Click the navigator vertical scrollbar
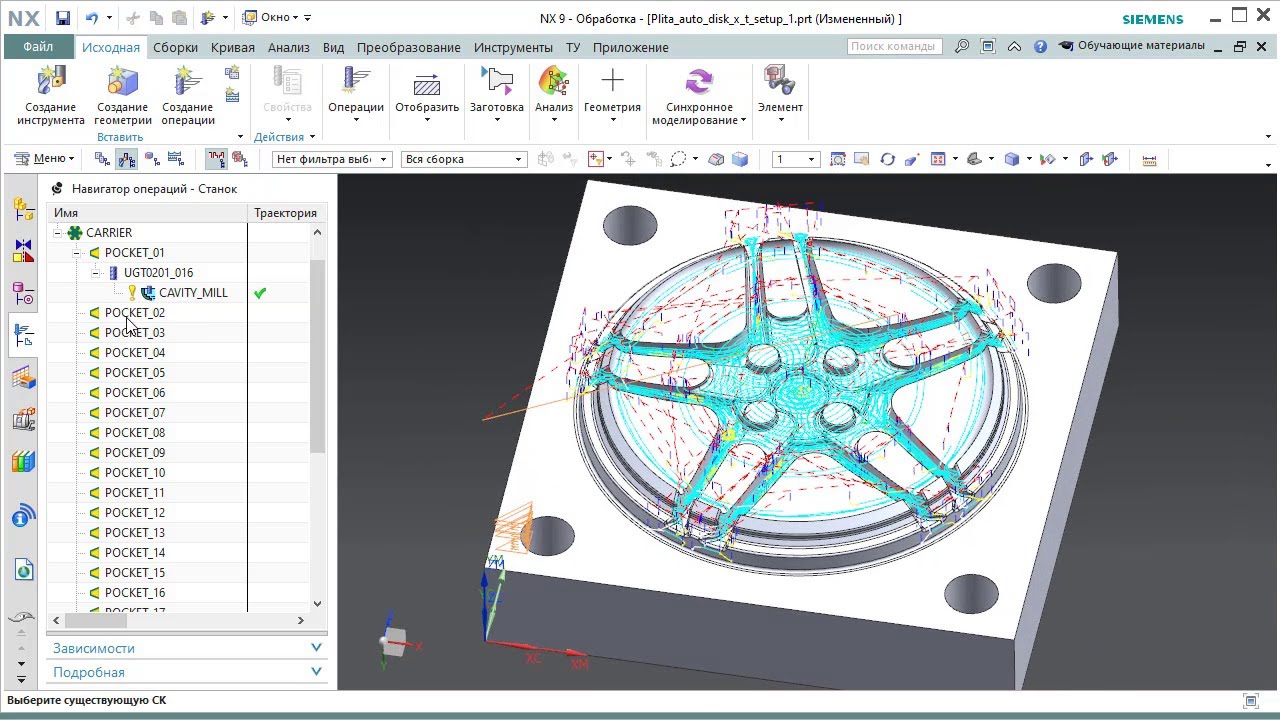Viewport: 1280px width, 720px height. (317, 355)
